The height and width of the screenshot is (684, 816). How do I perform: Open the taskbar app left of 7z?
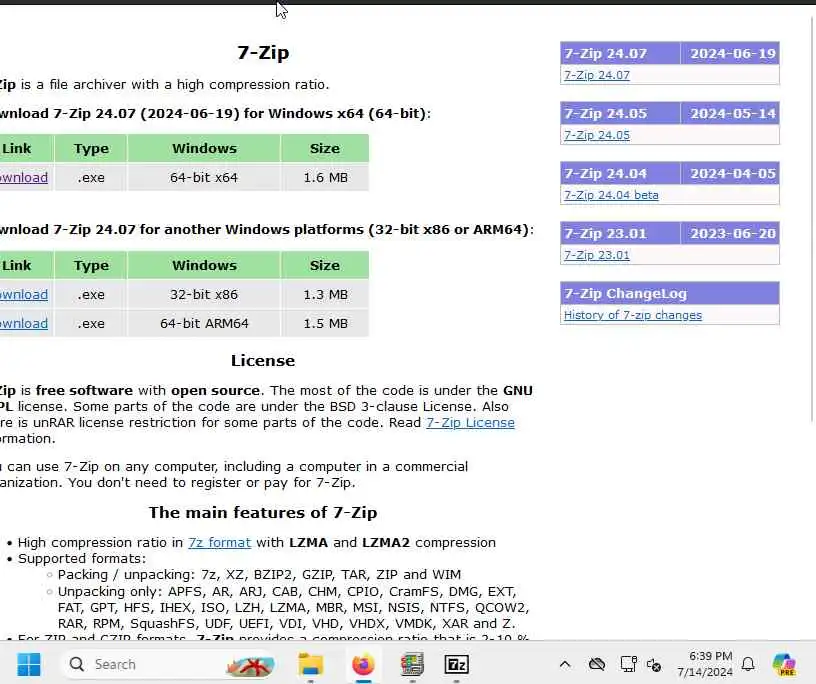[x=412, y=664]
